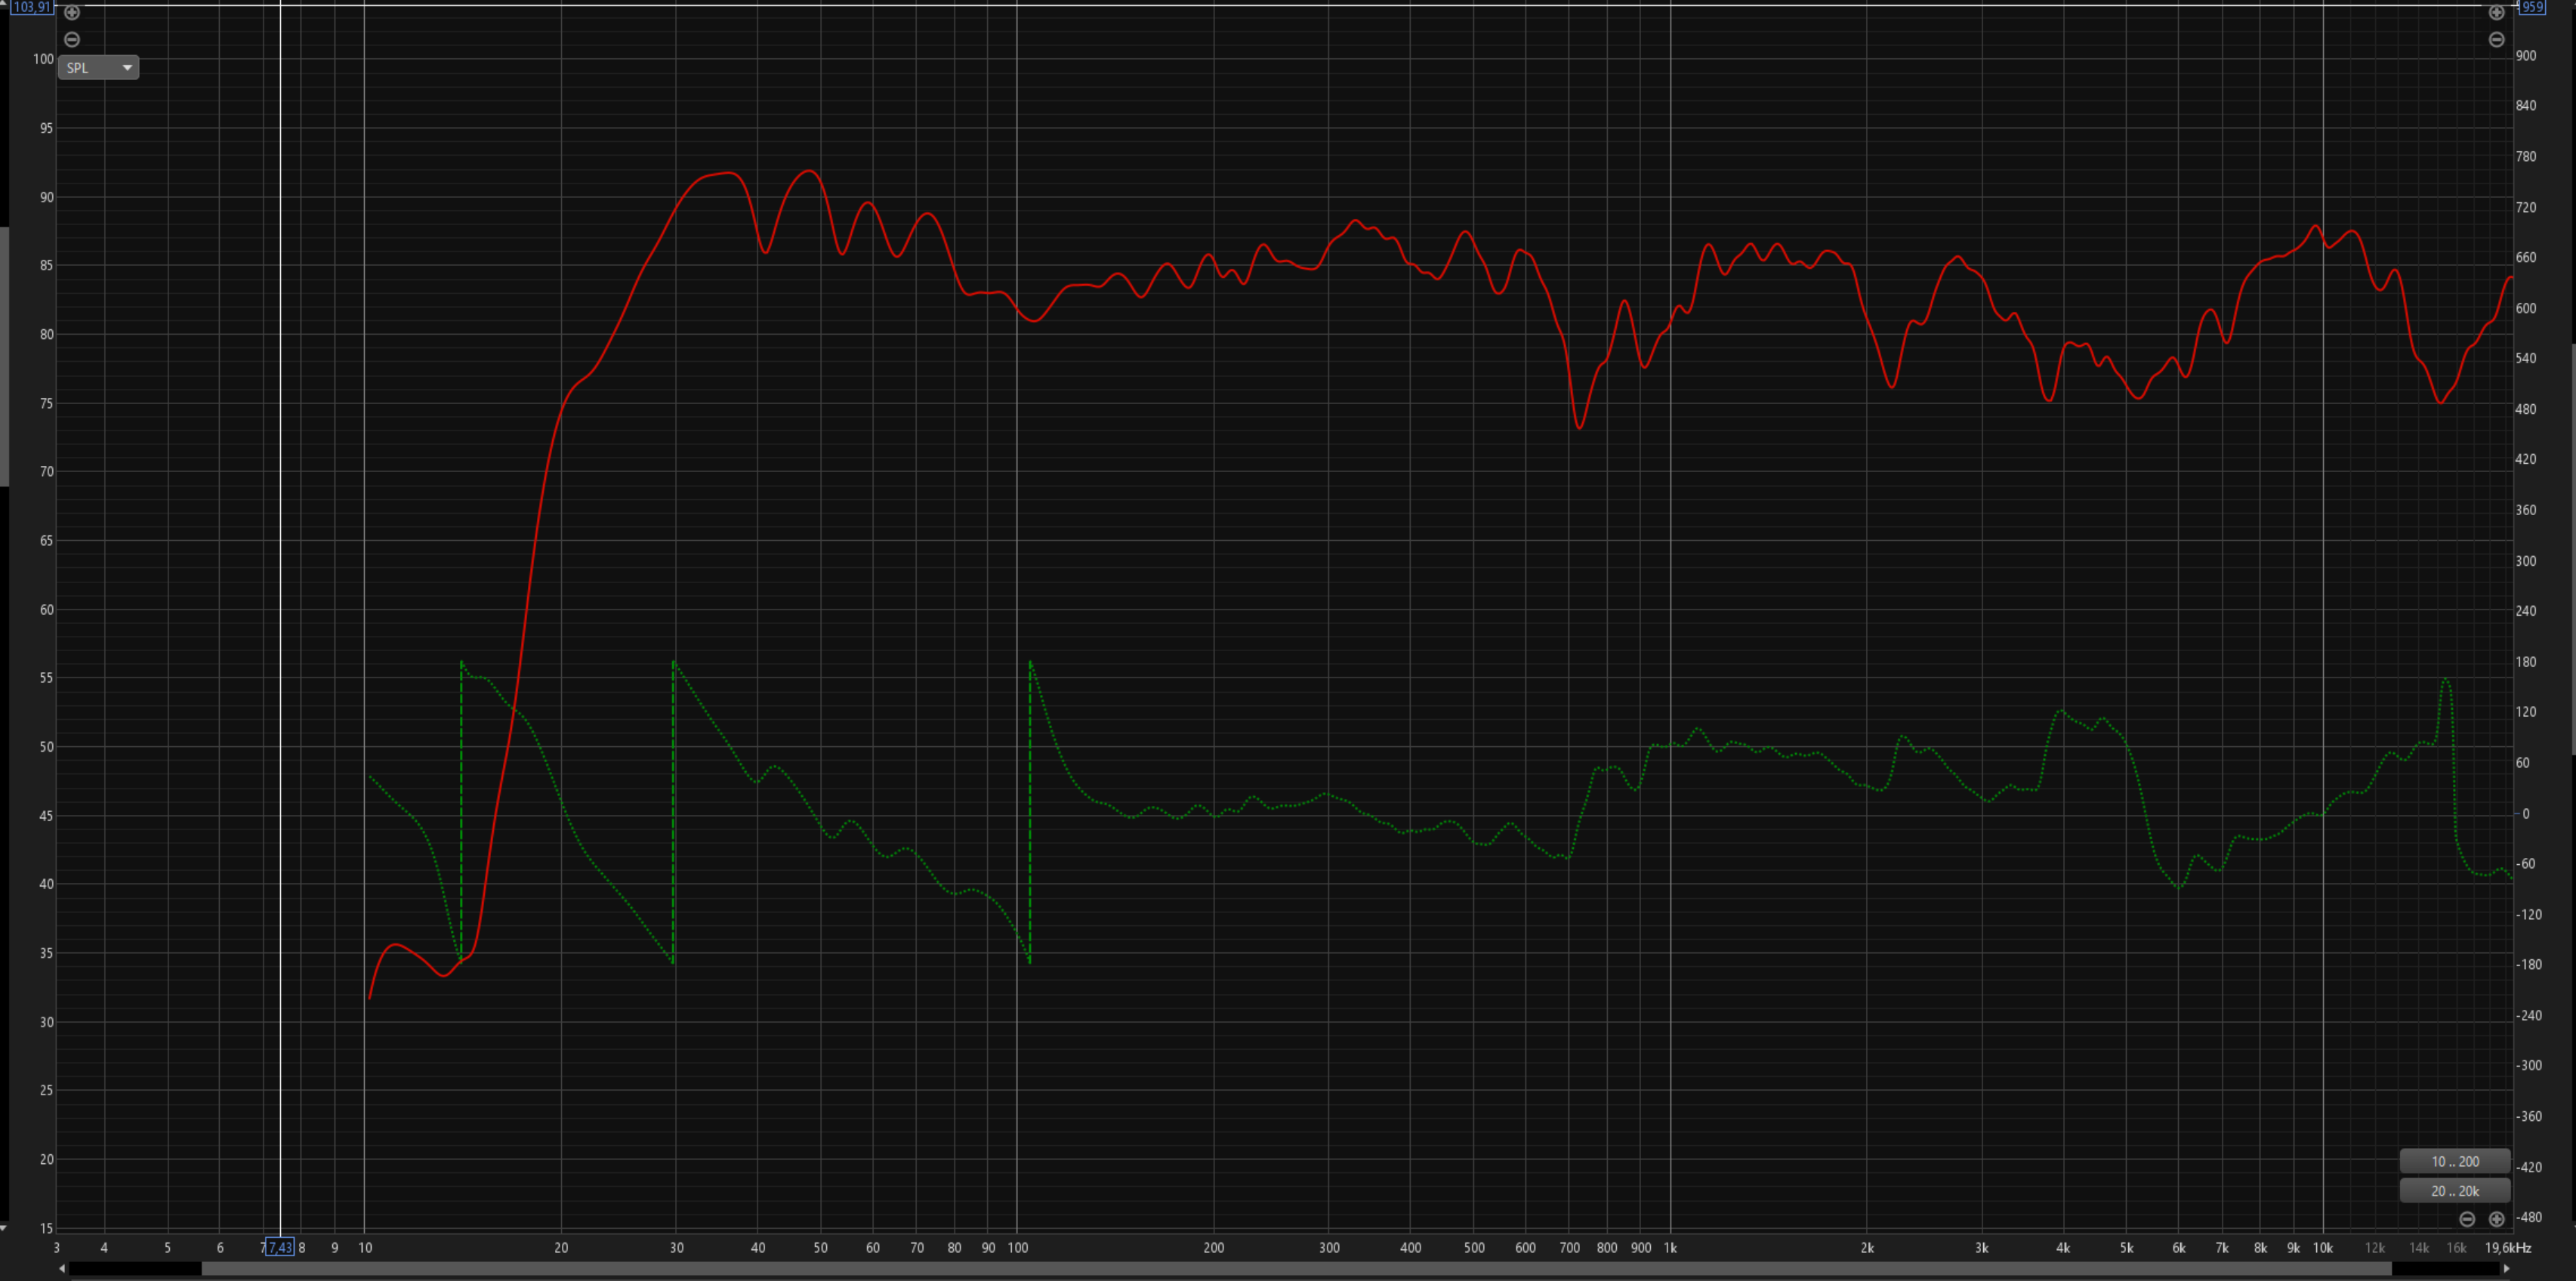Zoom in the right phase axis
Screen dimensions: 2576x1281
point(2496,13)
